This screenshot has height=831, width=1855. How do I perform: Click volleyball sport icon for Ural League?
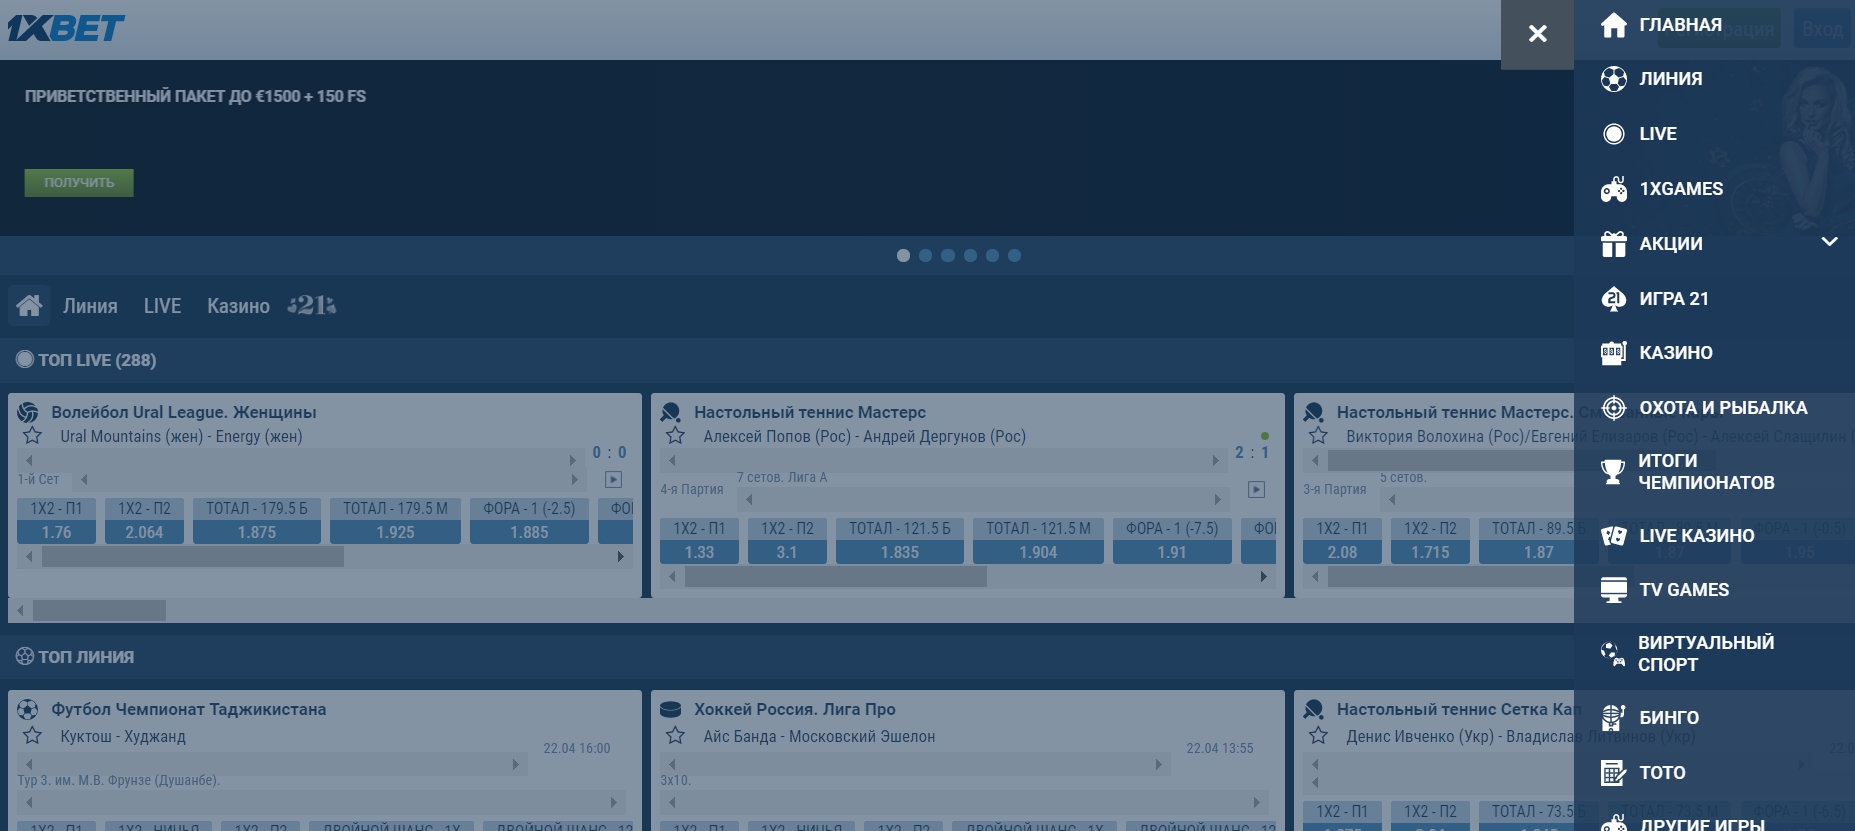(x=28, y=412)
